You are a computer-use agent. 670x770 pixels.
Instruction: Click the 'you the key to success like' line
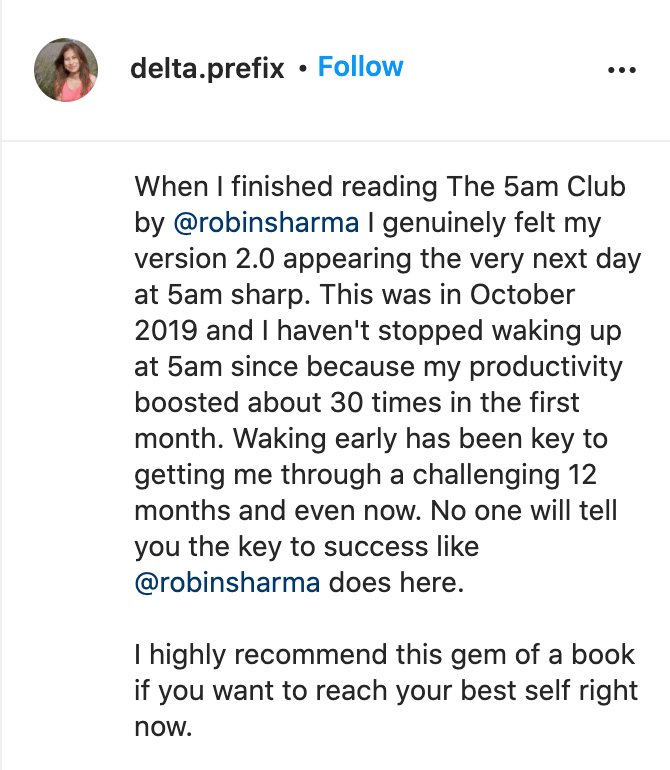(306, 547)
